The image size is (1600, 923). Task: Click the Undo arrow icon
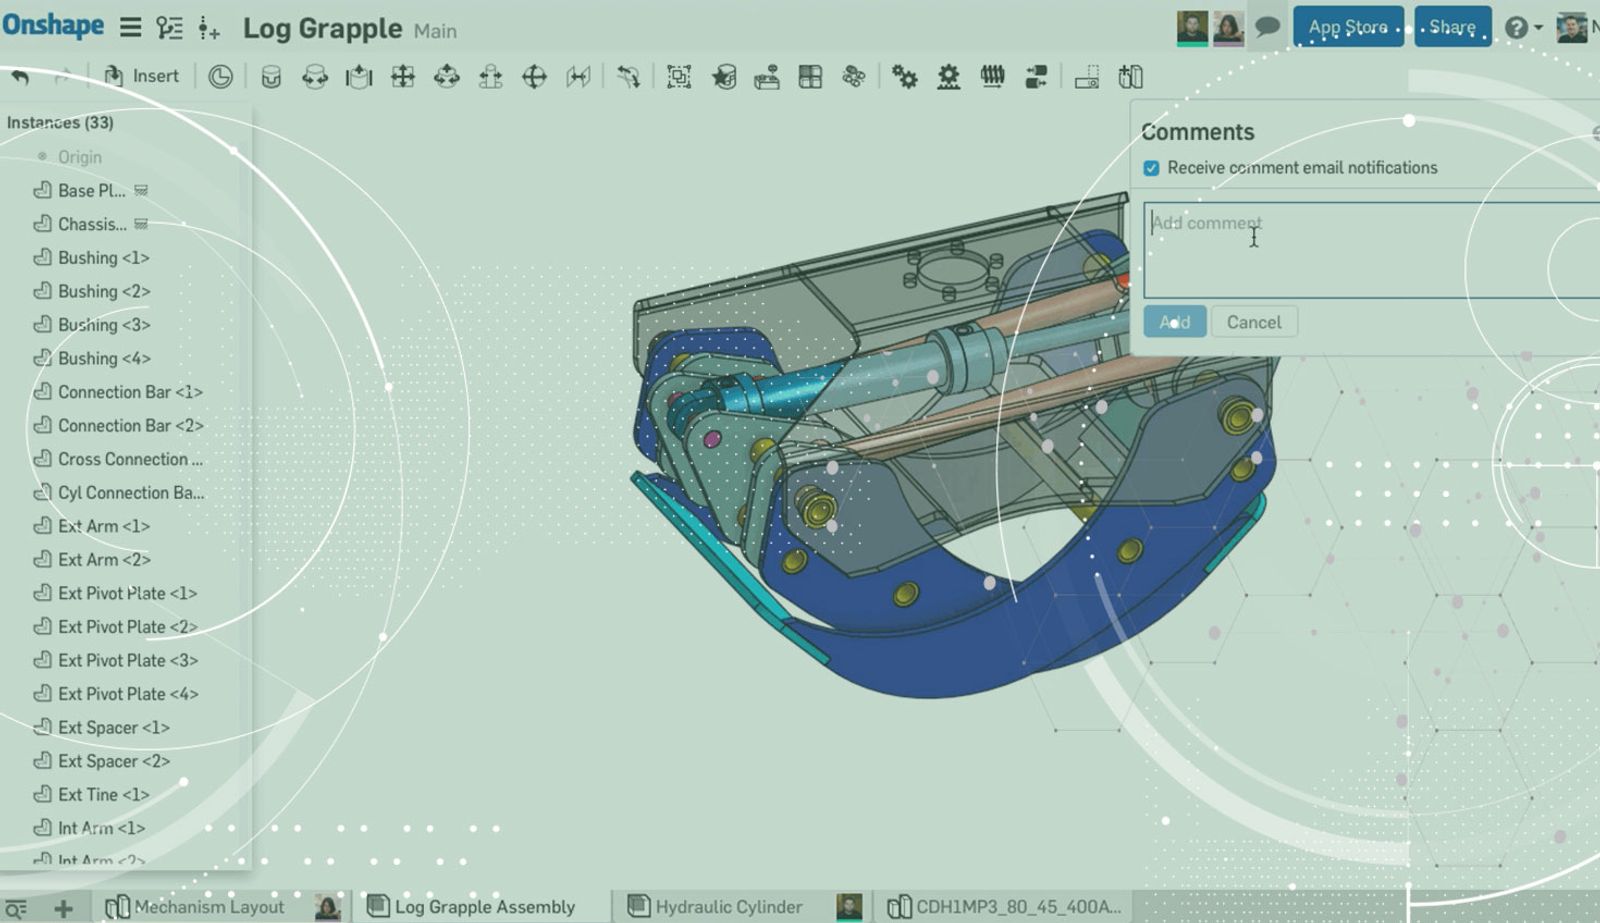pyautogui.click(x=20, y=76)
